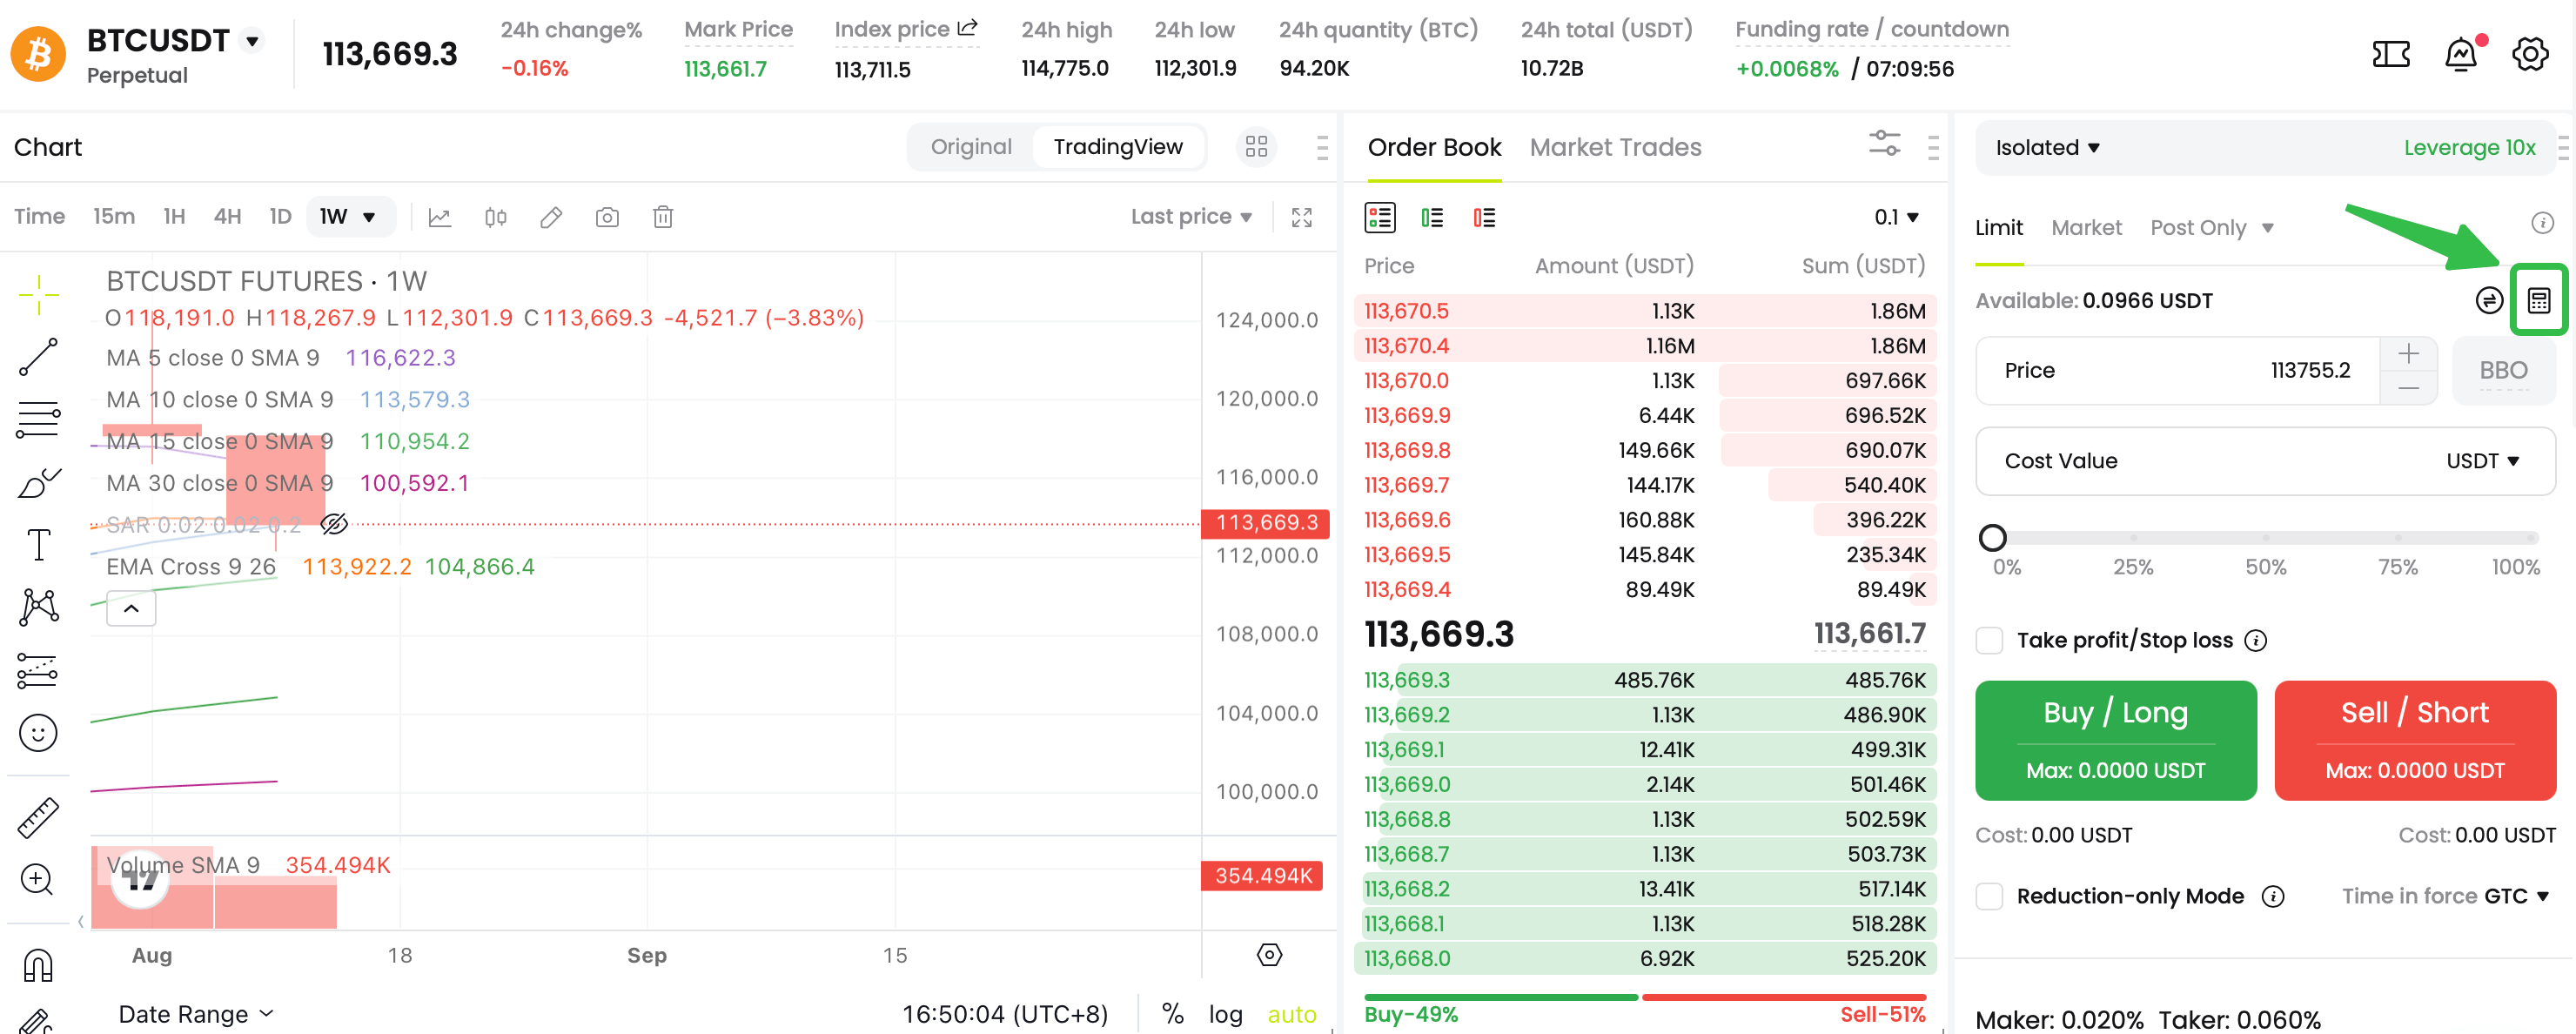Expand chart to fullscreen

tap(1301, 217)
